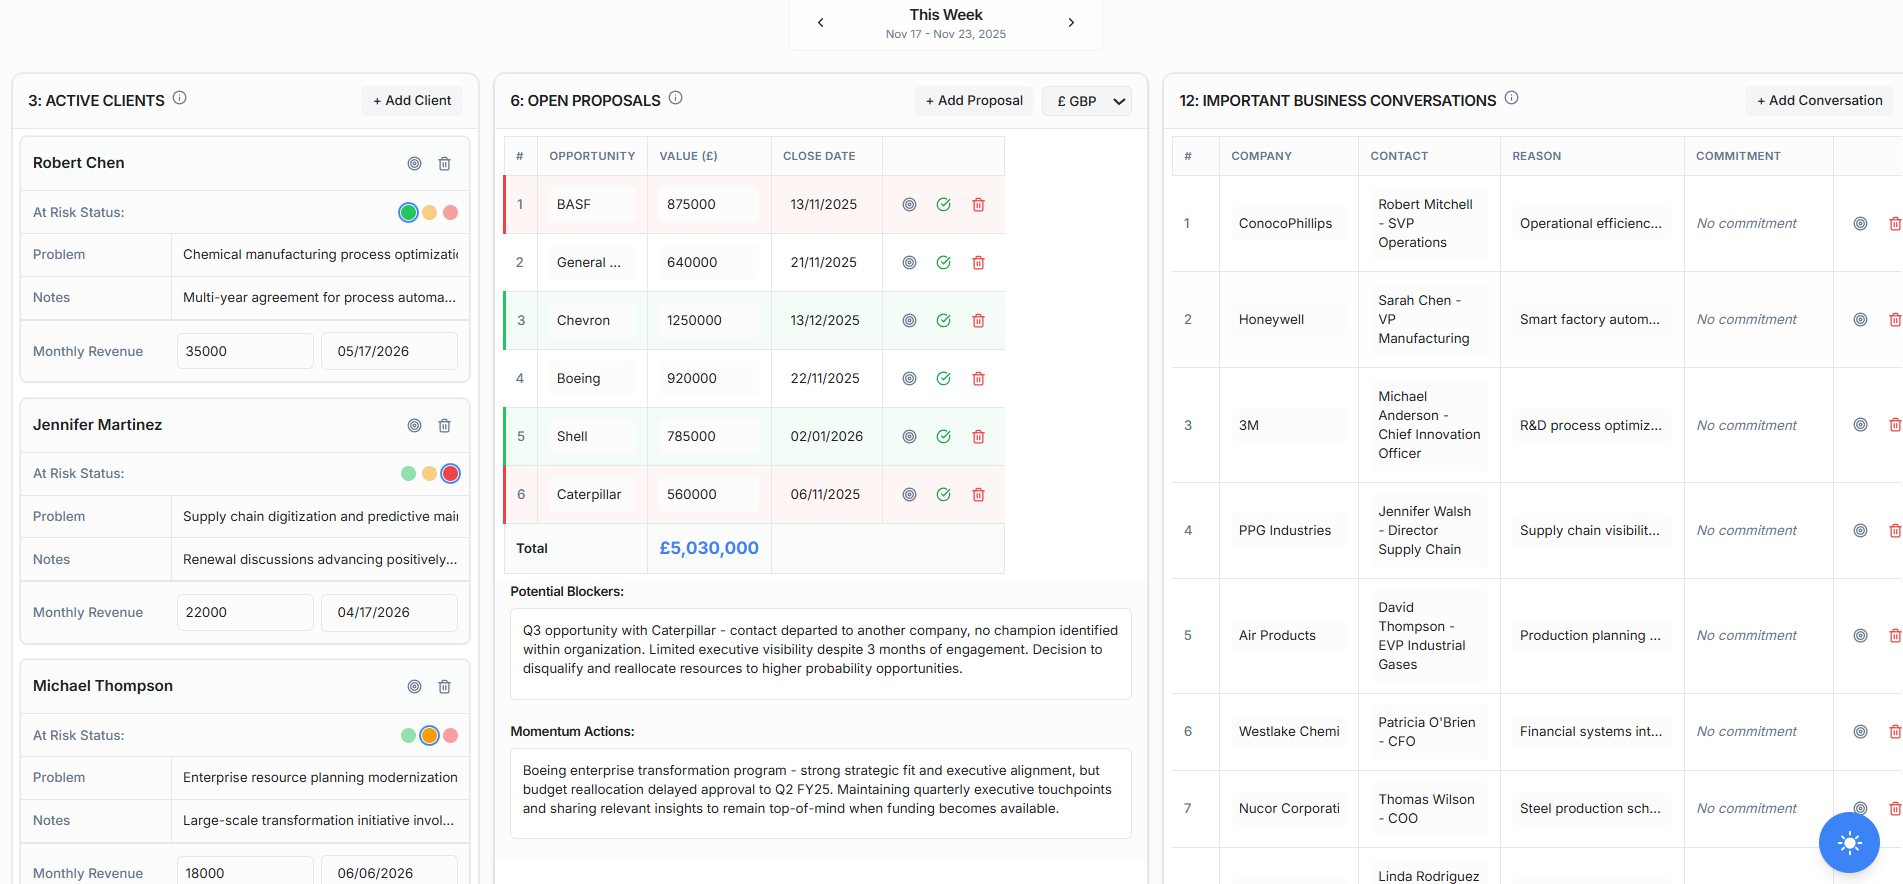Delete the Caterpillar proposal
The image size is (1903, 884).
tap(978, 495)
